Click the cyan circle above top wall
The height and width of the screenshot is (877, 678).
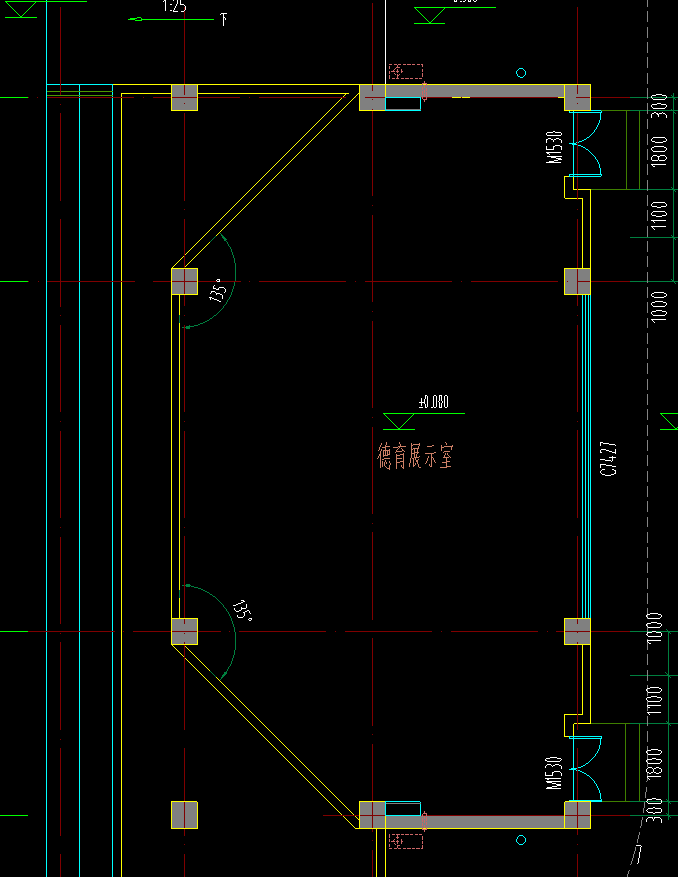(521, 73)
